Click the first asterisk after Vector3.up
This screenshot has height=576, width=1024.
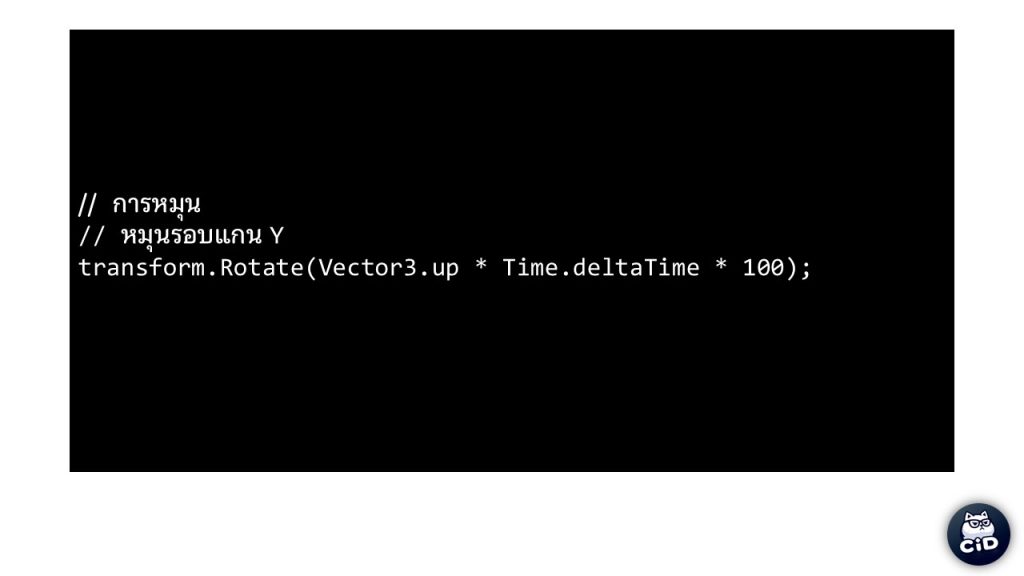point(481,266)
